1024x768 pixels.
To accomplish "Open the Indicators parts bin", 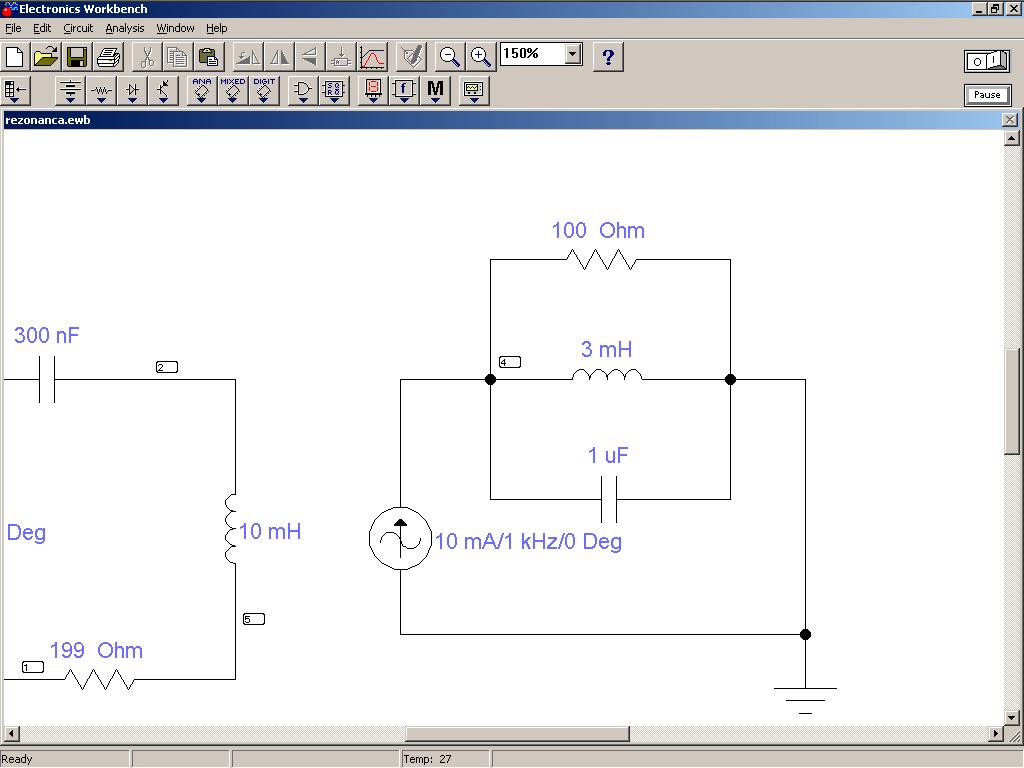I will (x=373, y=91).
